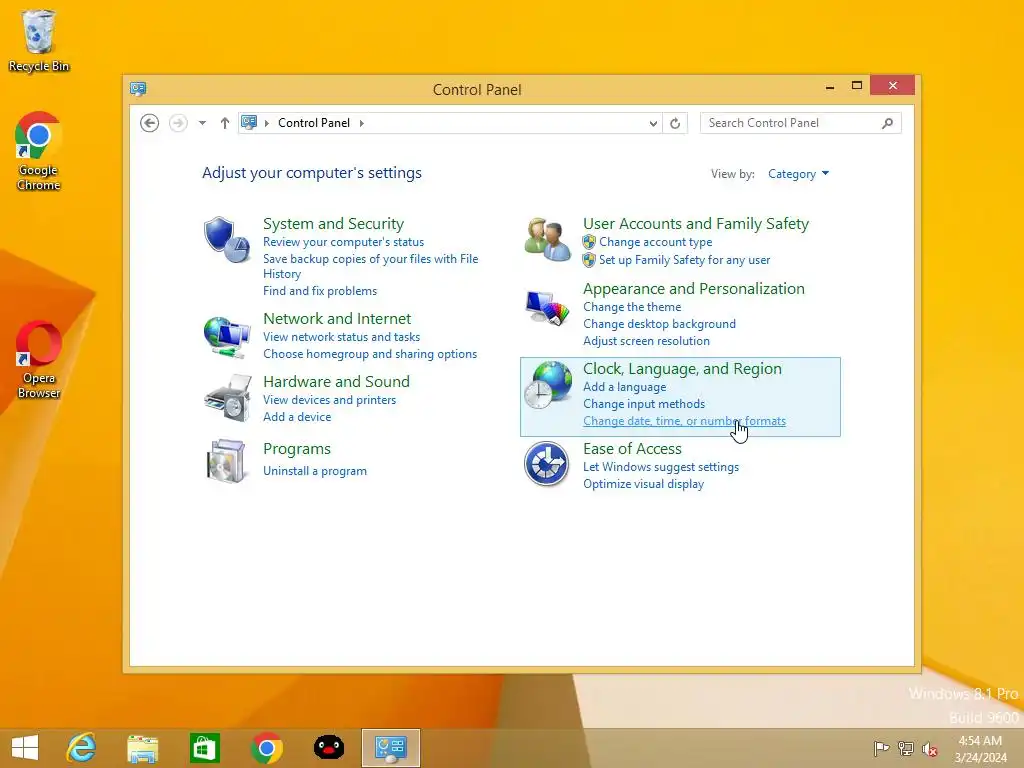Screen dimensions: 1024x768
Task: Go up one level with the Up arrow
Action: 225,123
